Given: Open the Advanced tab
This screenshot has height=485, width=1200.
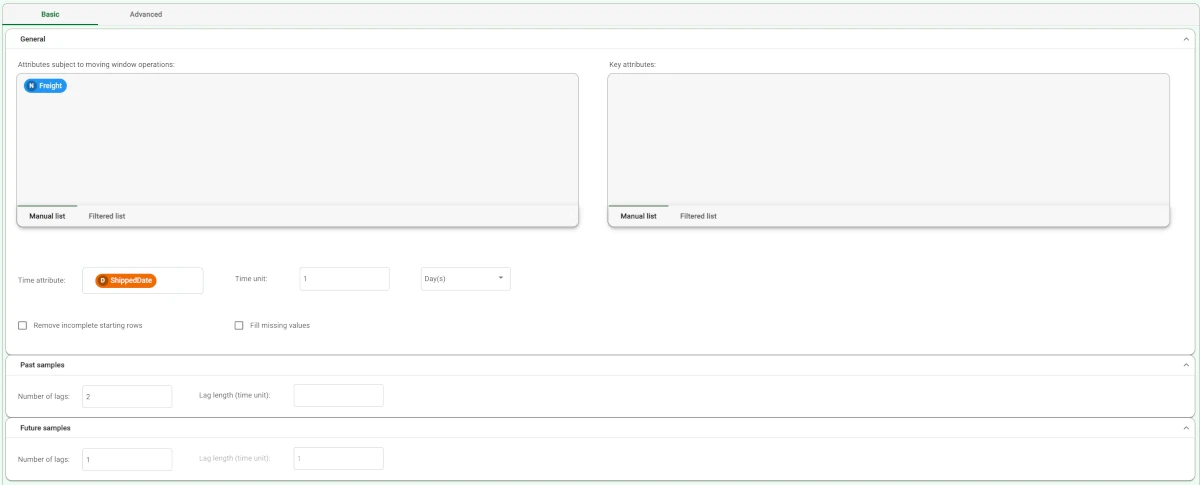Looking at the screenshot, I should [146, 15].
